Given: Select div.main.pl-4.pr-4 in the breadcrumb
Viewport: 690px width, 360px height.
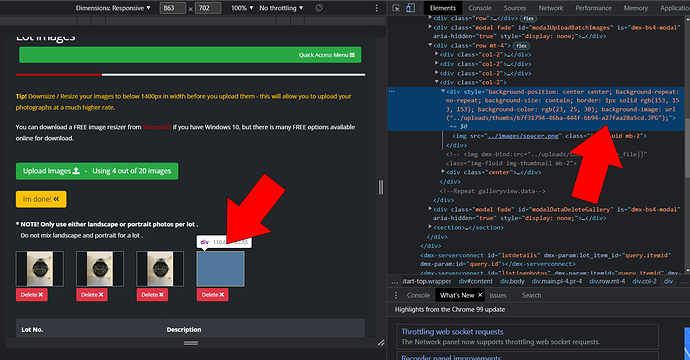Looking at the screenshot, I should pyautogui.click(x=557, y=282).
